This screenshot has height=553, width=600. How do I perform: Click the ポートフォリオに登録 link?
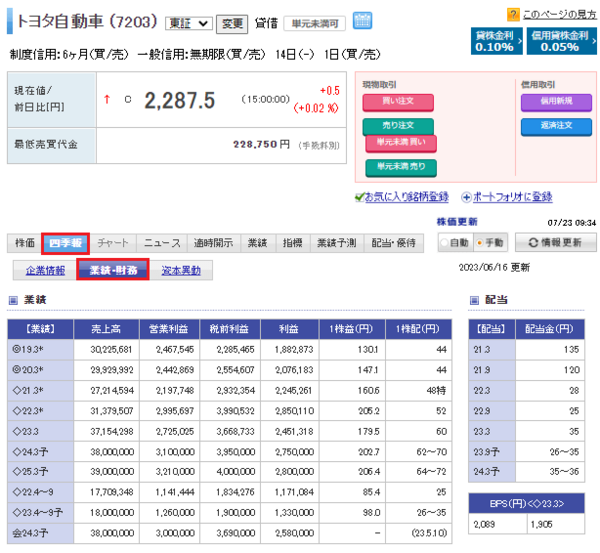point(512,197)
